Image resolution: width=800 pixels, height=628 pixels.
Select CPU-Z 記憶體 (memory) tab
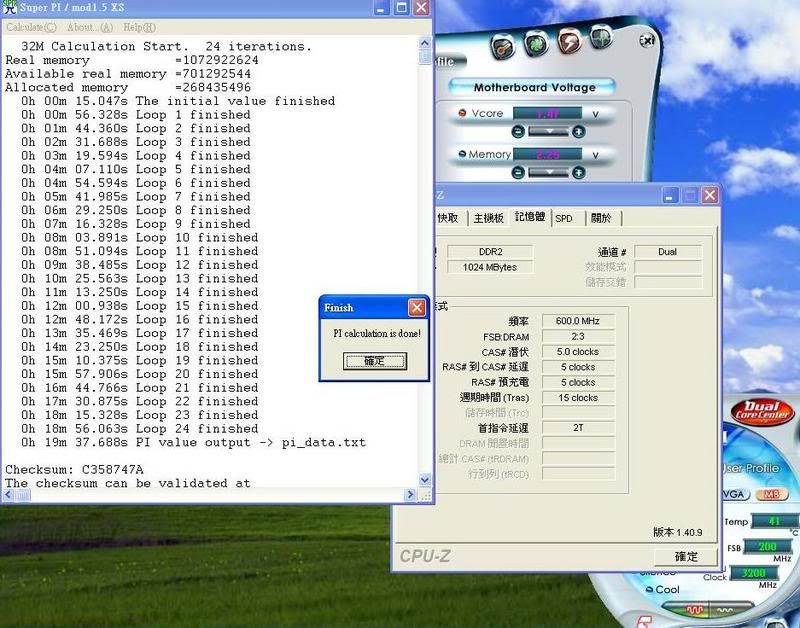pos(530,217)
